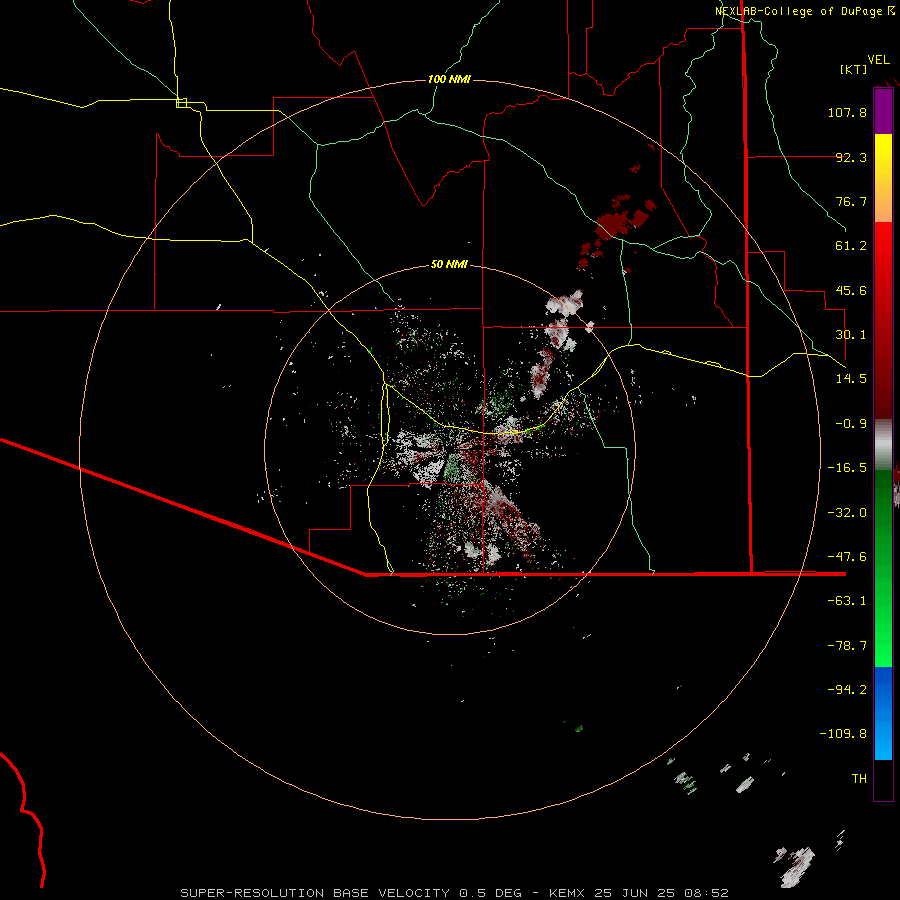This screenshot has width=900, height=900.
Task: Click the -78.7 velocity scale value
Action: coord(847,646)
